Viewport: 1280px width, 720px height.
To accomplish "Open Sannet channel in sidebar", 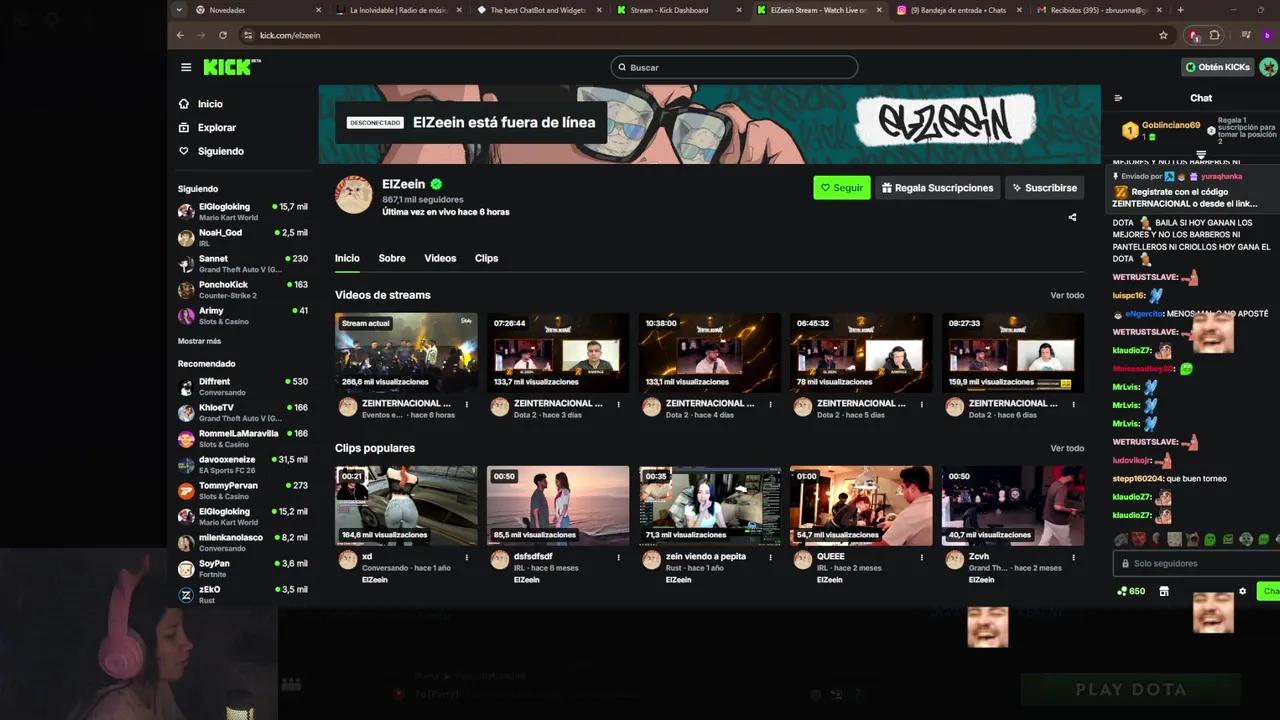I will [243, 264].
